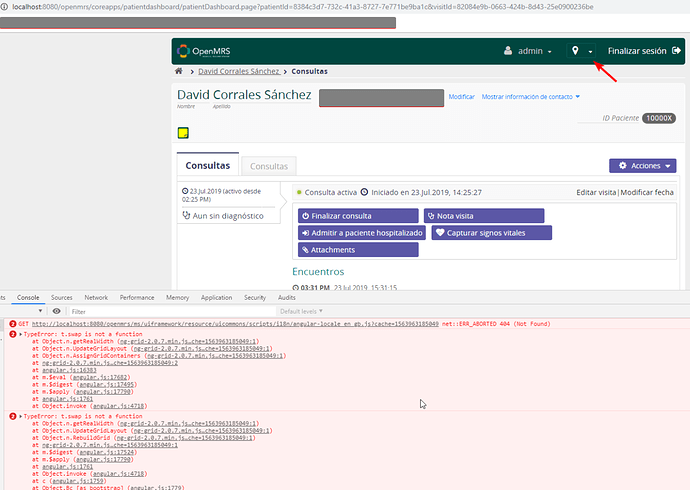
Task: Click the console Filter input field
Action: pyautogui.click(x=172, y=311)
